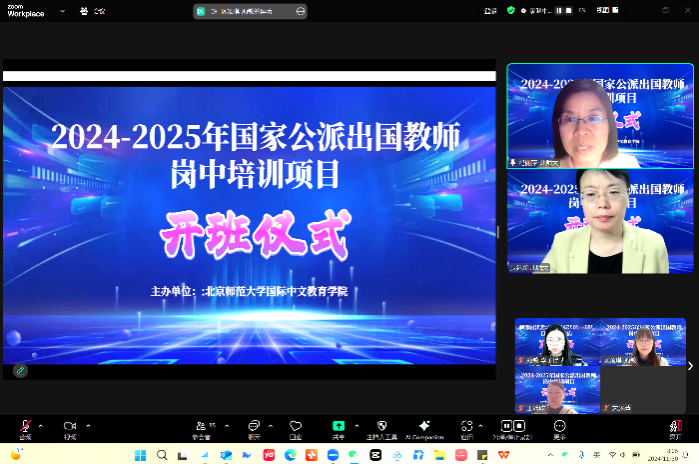The height and width of the screenshot is (464, 699).
Task: Click the annotation pencil icon on slide
Action: tap(20, 370)
